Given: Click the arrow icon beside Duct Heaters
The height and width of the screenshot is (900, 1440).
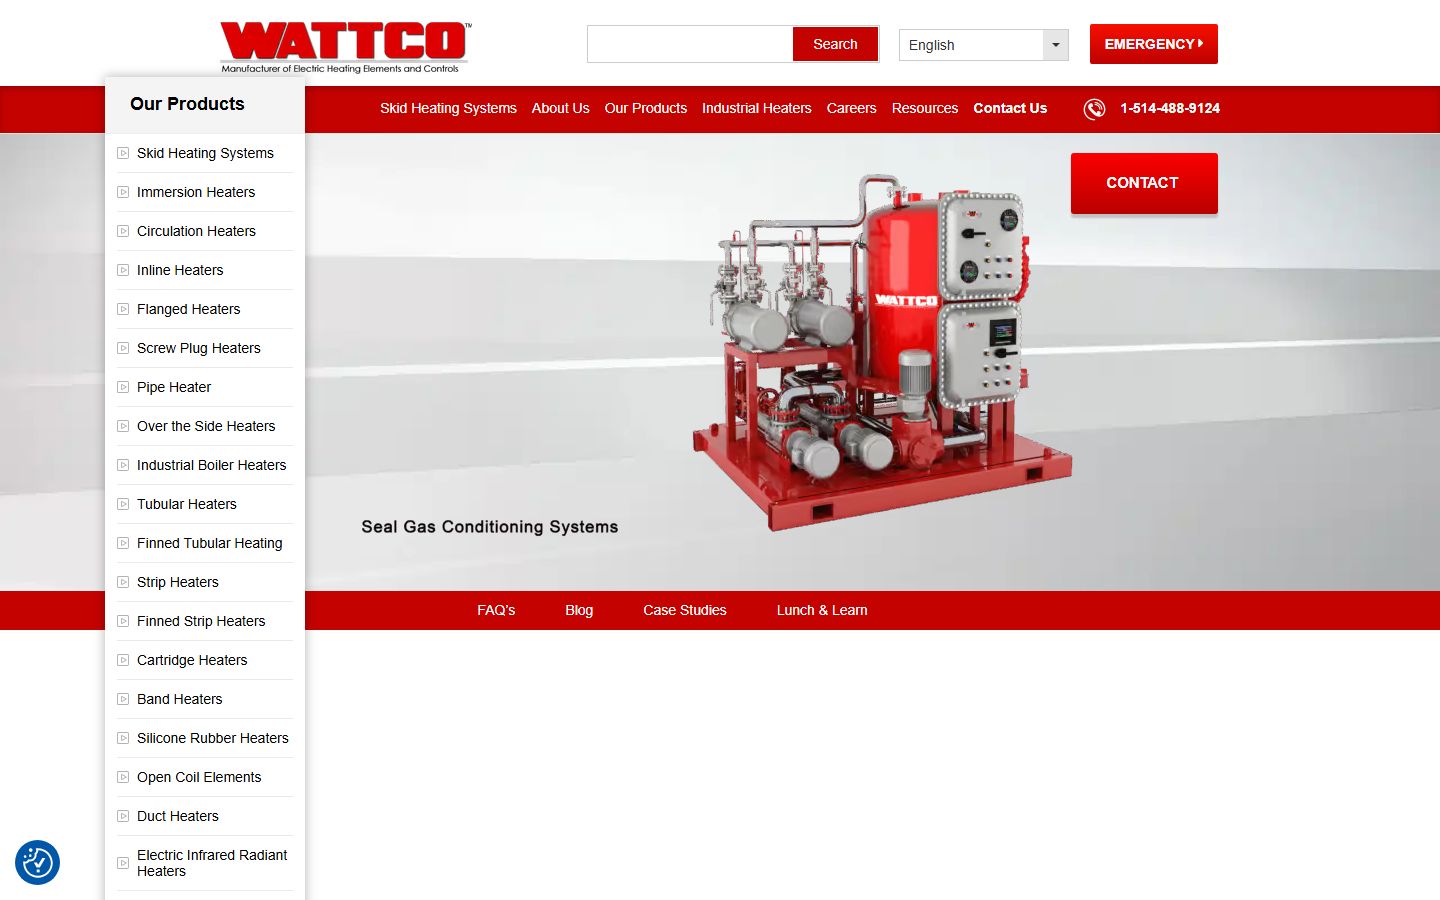Looking at the screenshot, I should click(123, 816).
